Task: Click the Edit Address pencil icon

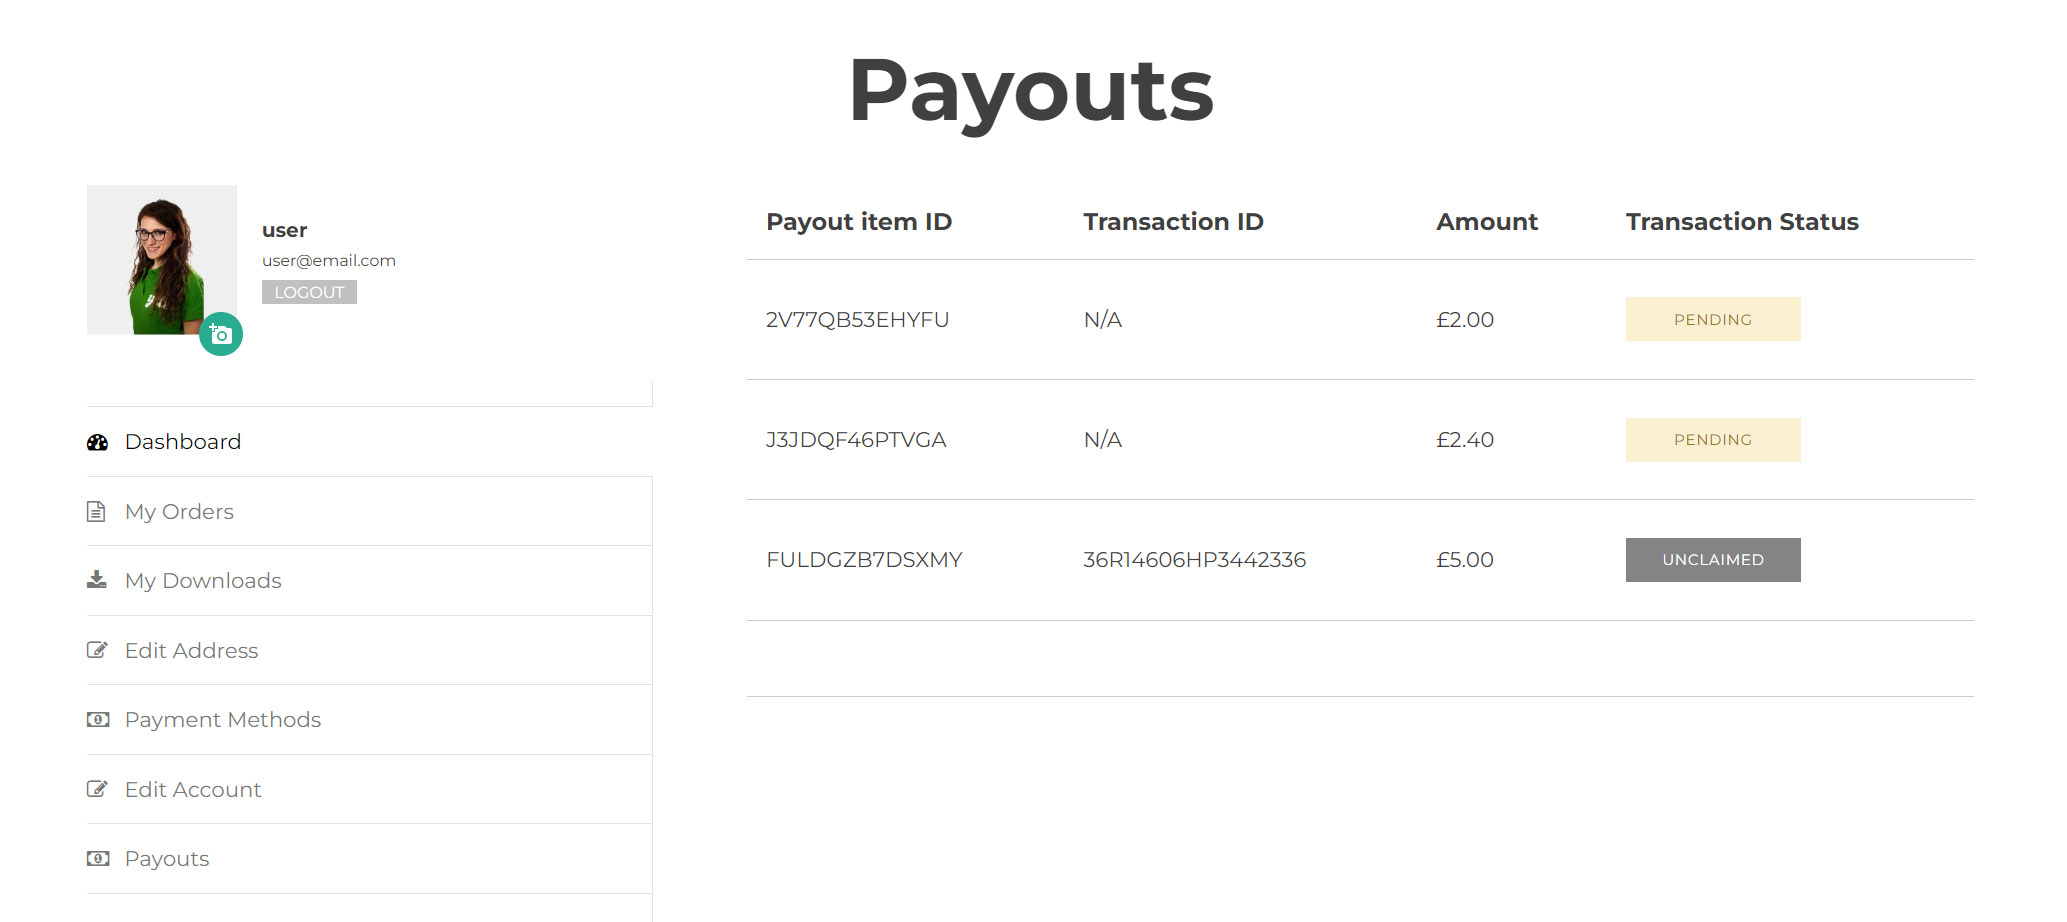Action: pyautogui.click(x=97, y=650)
